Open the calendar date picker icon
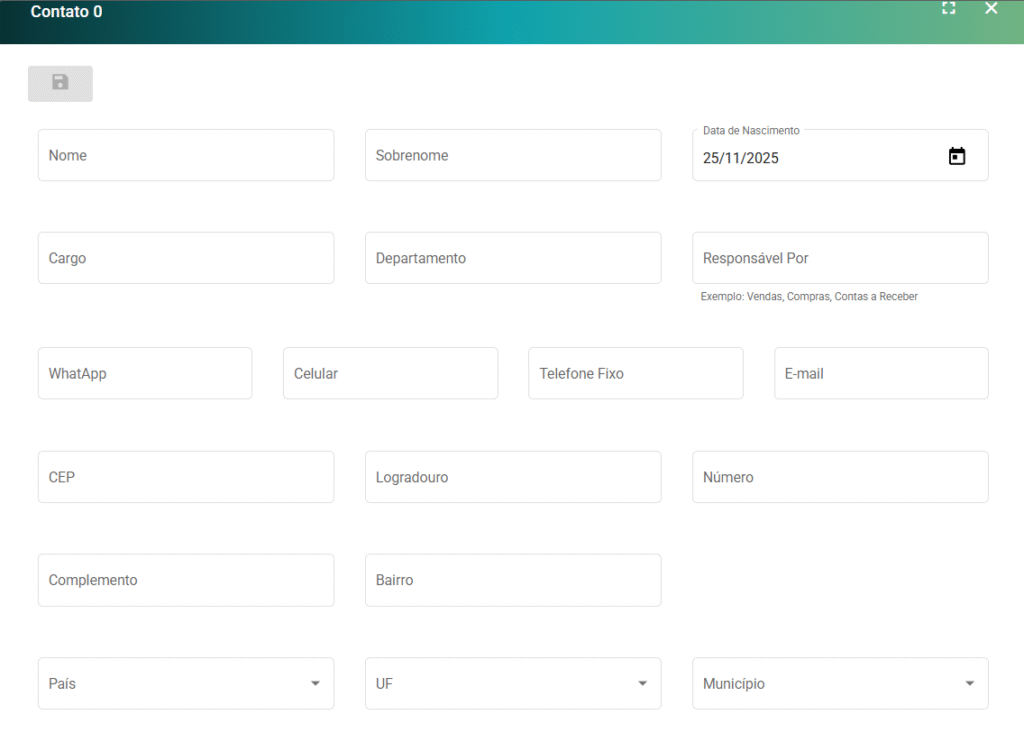The width and height of the screenshot is (1024, 742). [x=957, y=156]
